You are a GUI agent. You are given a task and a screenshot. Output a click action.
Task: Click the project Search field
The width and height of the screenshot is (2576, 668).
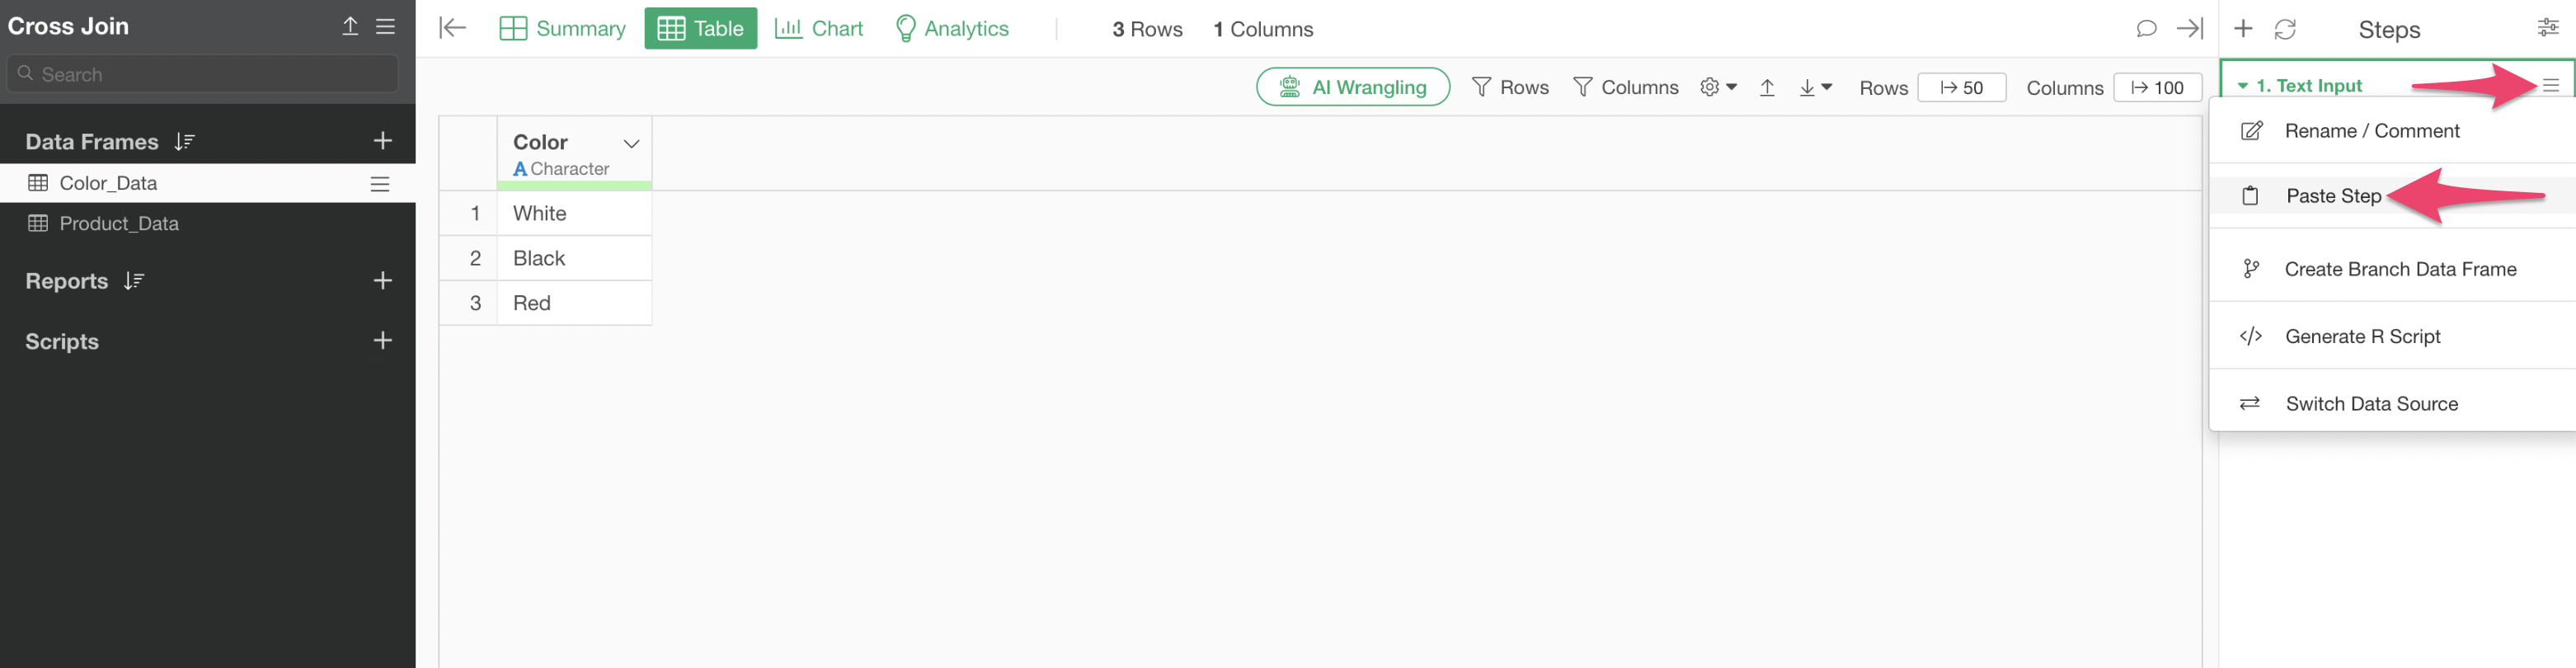(x=202, y=74)
